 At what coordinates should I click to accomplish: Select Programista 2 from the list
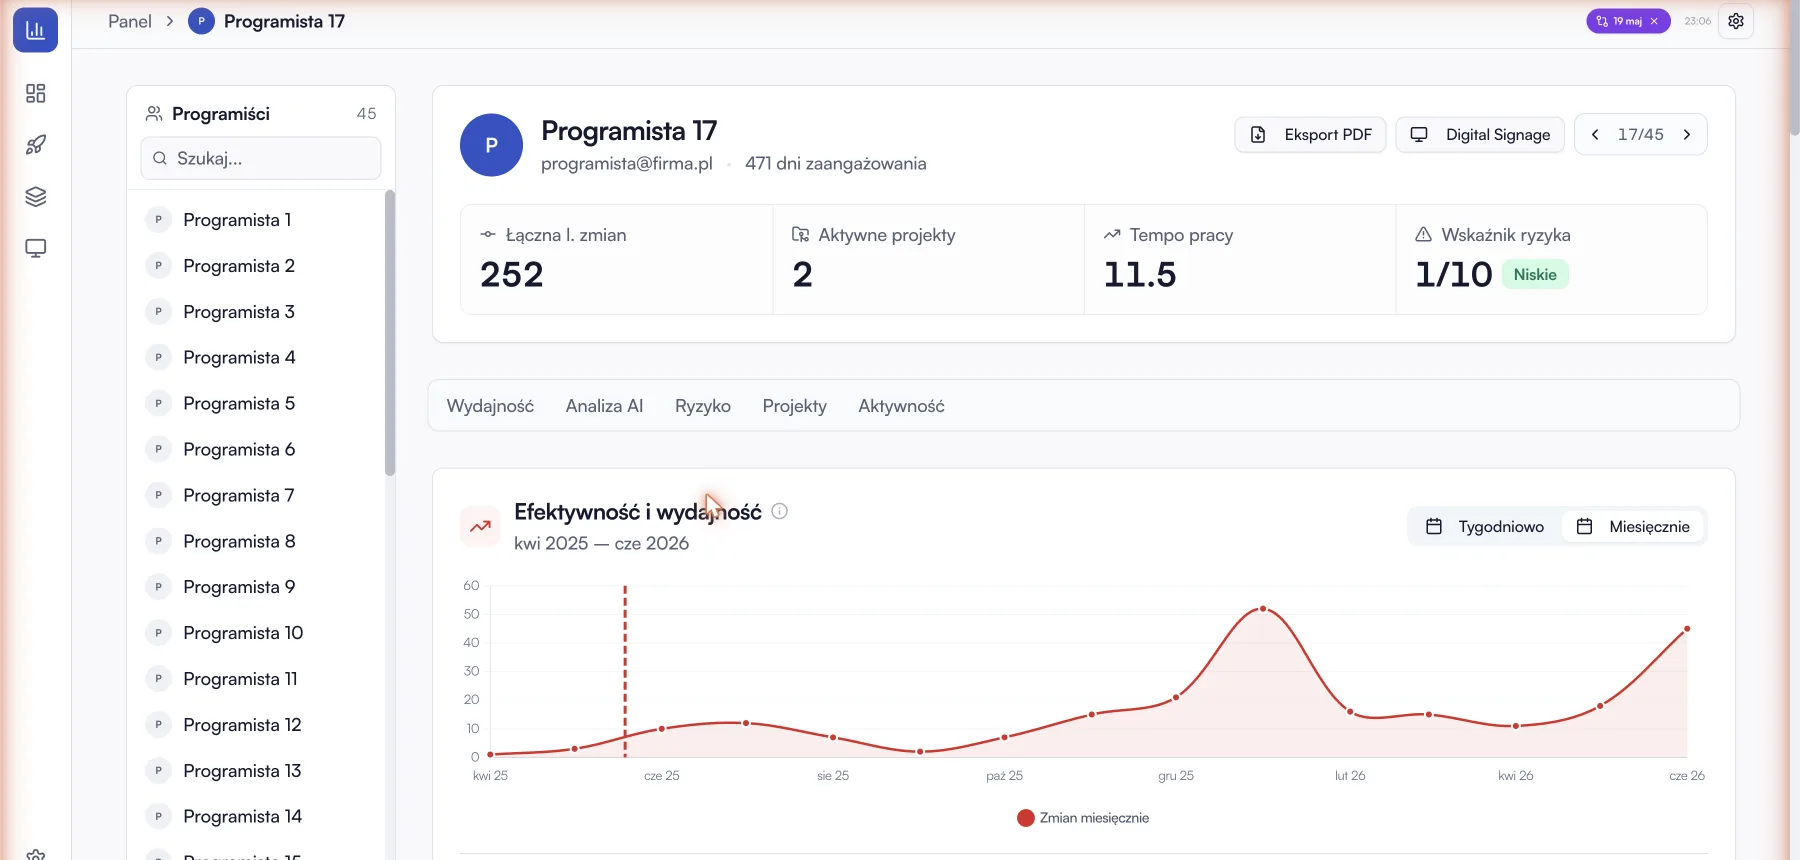(256, 266)
